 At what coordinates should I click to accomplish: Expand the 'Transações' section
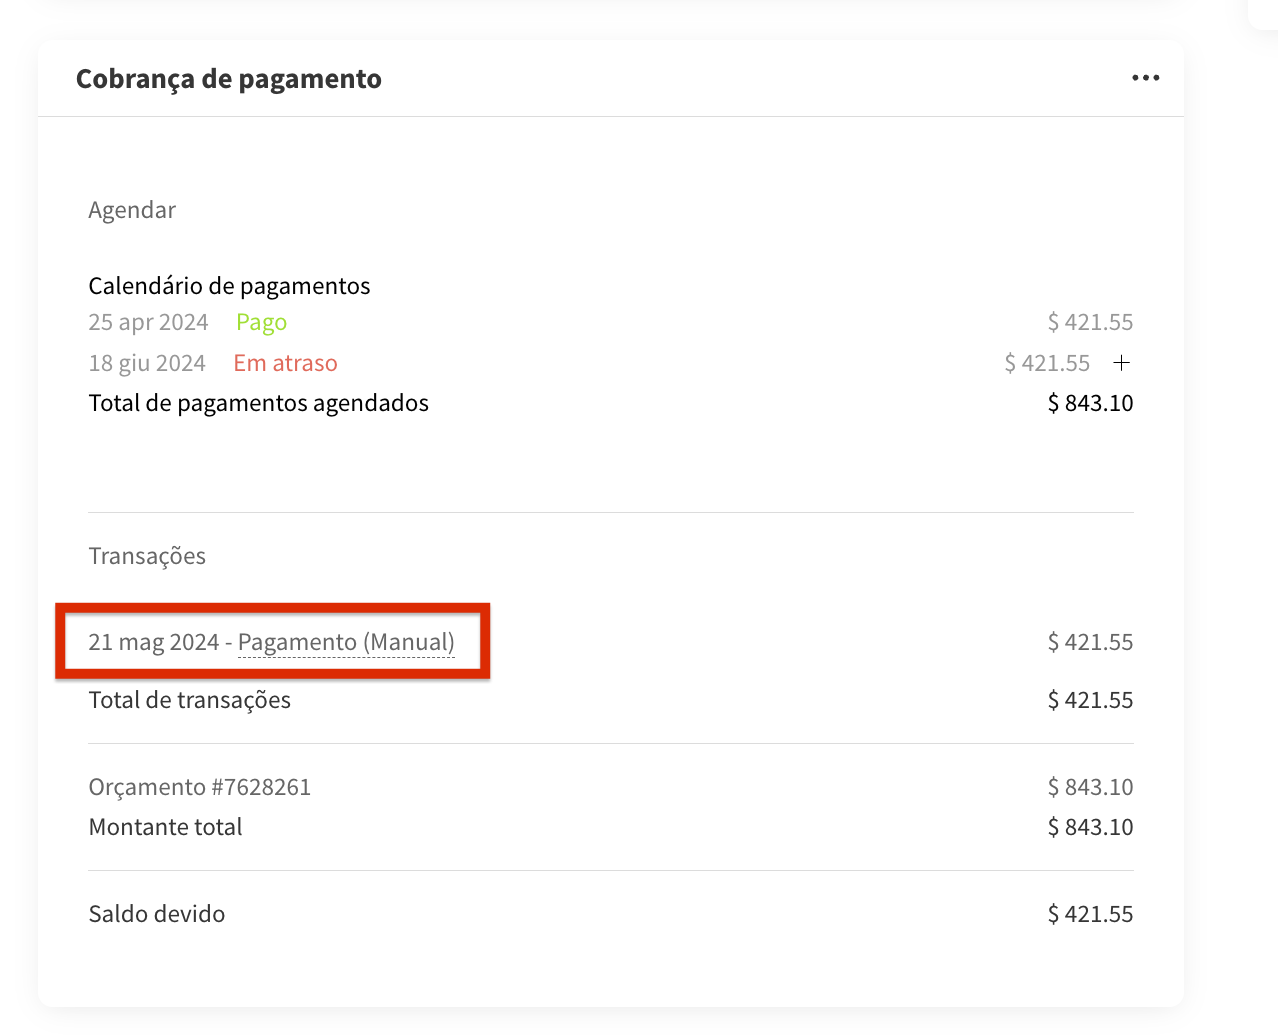coord(146,556)
